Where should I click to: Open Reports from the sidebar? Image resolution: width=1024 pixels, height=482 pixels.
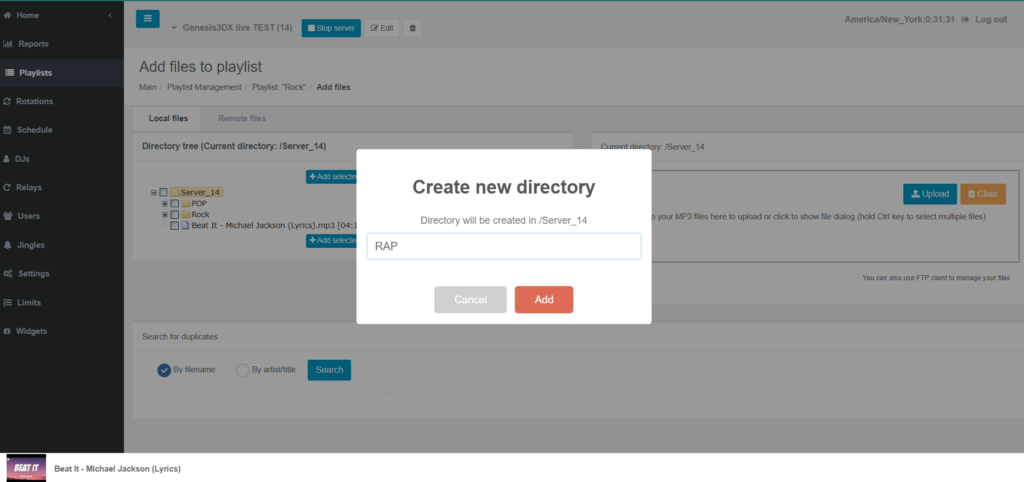click(x=32, y=44)
